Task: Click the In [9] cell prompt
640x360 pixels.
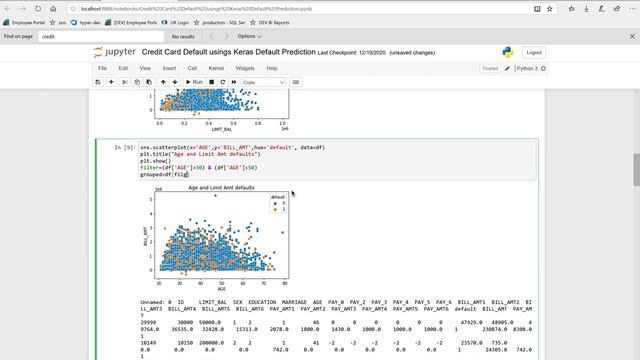Action: [x=124, y=147]
